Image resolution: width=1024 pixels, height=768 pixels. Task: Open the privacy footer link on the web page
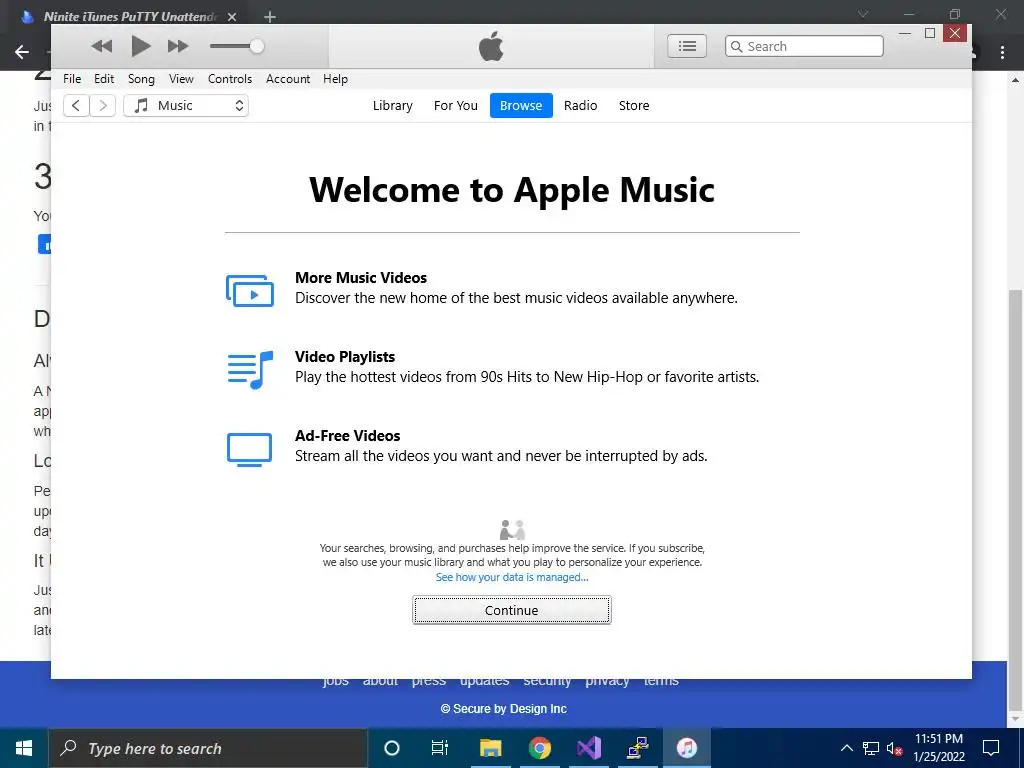pos(607,682)
